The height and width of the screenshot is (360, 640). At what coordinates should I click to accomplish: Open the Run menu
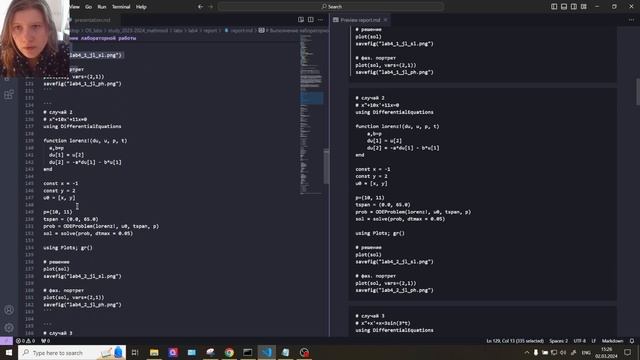pyautogui.click(x=102, y=7)
